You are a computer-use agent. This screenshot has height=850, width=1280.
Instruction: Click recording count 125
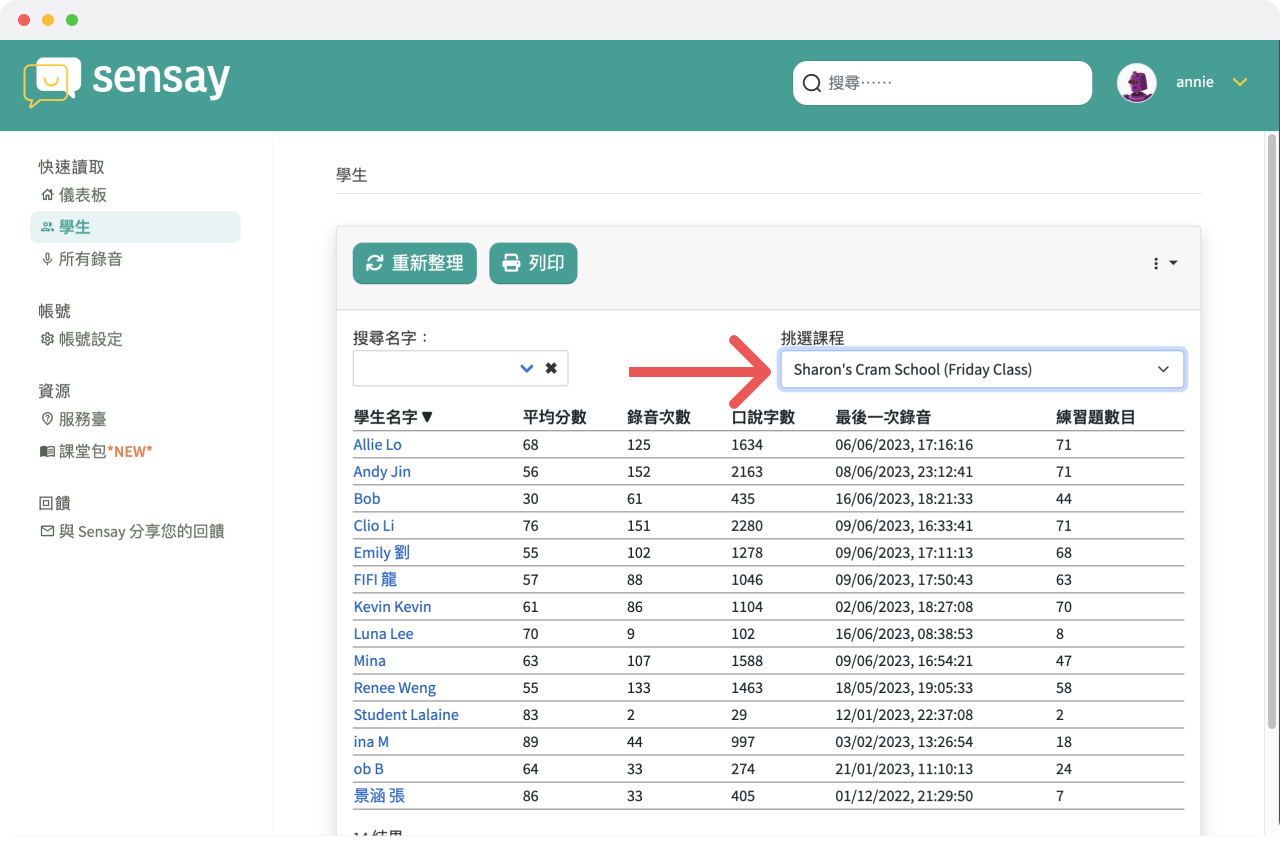(x=639, y=444)
